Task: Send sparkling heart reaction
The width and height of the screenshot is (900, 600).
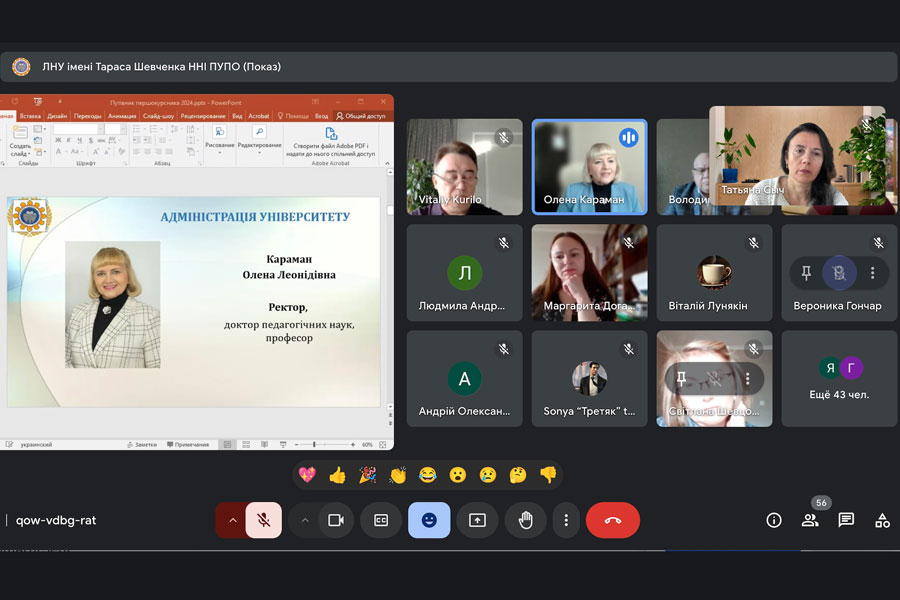Action: (308, 475)
